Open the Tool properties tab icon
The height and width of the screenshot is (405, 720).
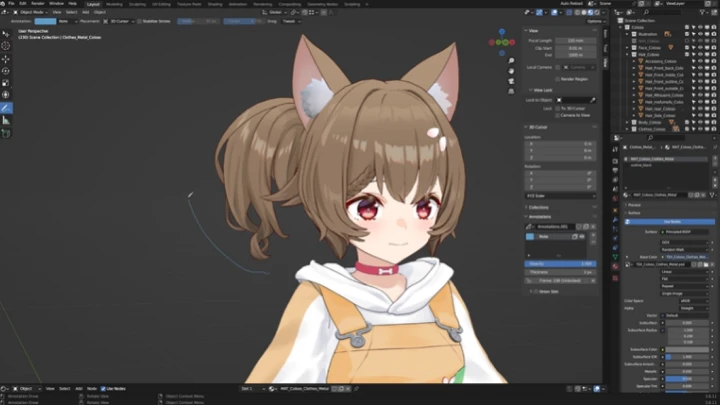[615, 149]
